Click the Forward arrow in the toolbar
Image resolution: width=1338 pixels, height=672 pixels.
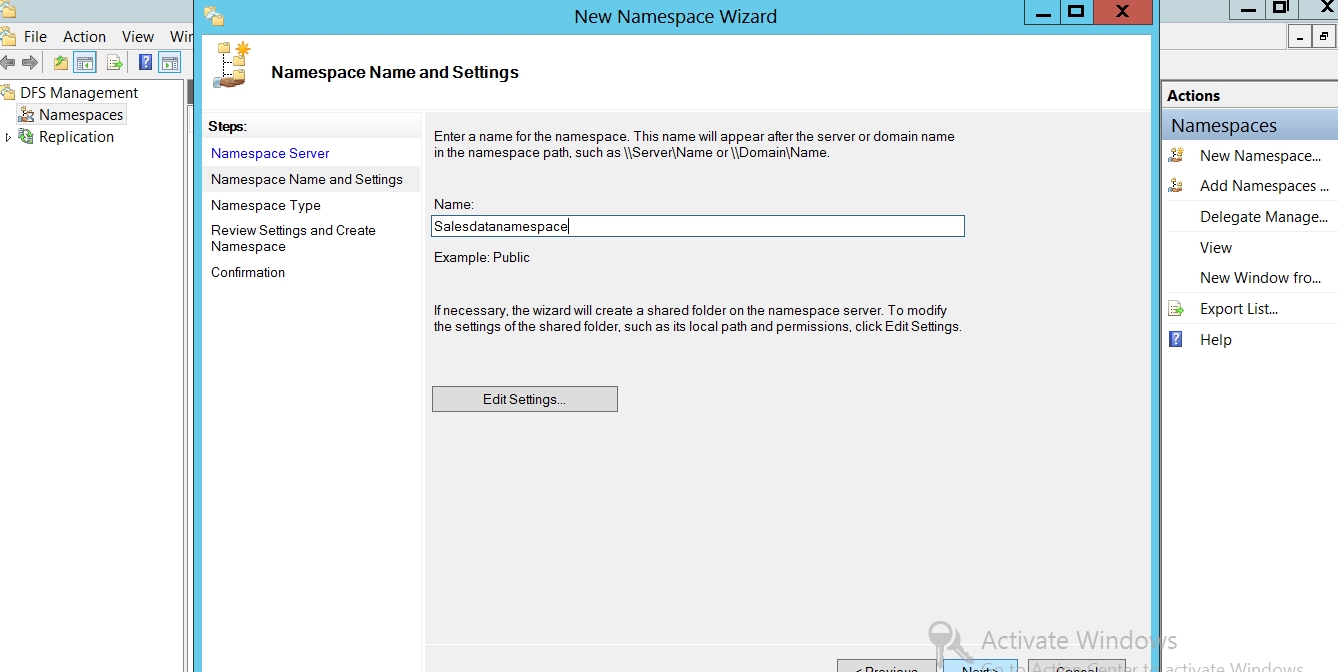30,63
